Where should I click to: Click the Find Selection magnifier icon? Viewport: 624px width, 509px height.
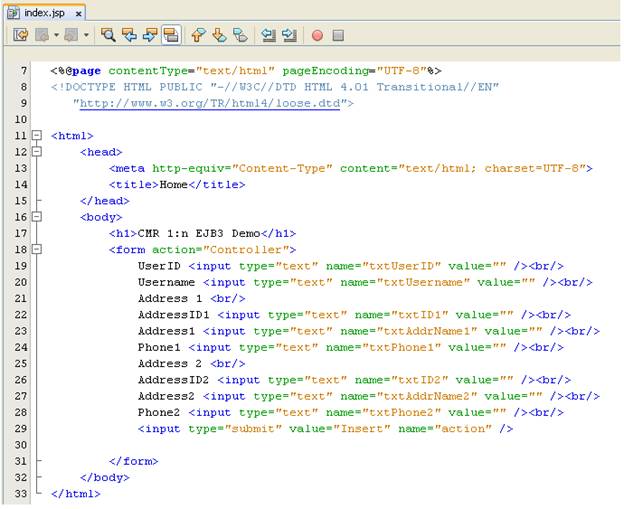coord(108,35)
